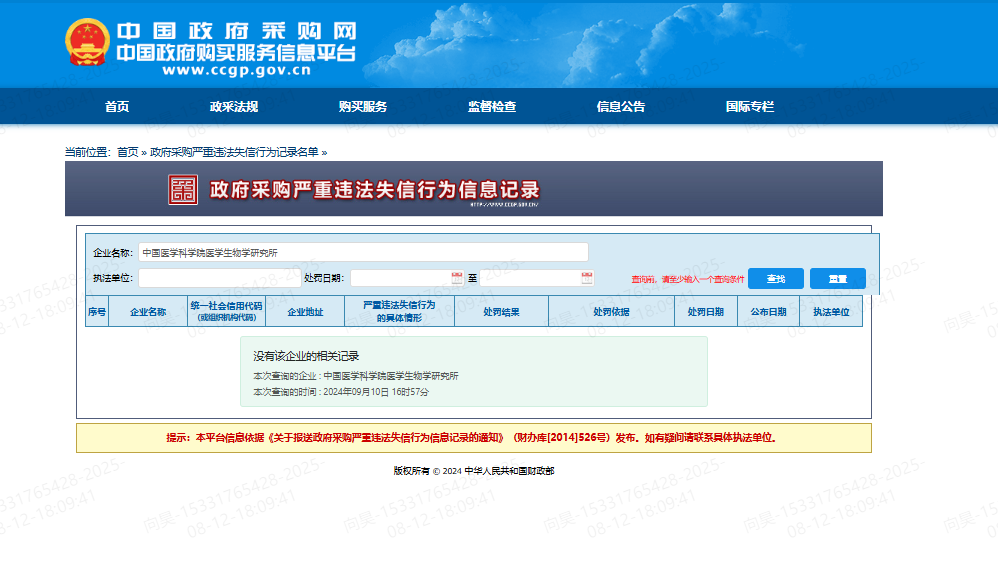The height and width of the screenshot is (566, 998).
Task: Open 购买服务 navigation menu item
Action: pyautogui.click(x=363, y=106)
